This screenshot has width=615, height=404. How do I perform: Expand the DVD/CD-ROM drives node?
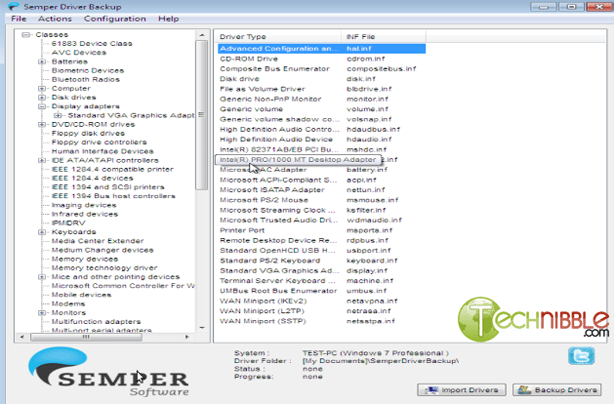[x=42, y=125]
